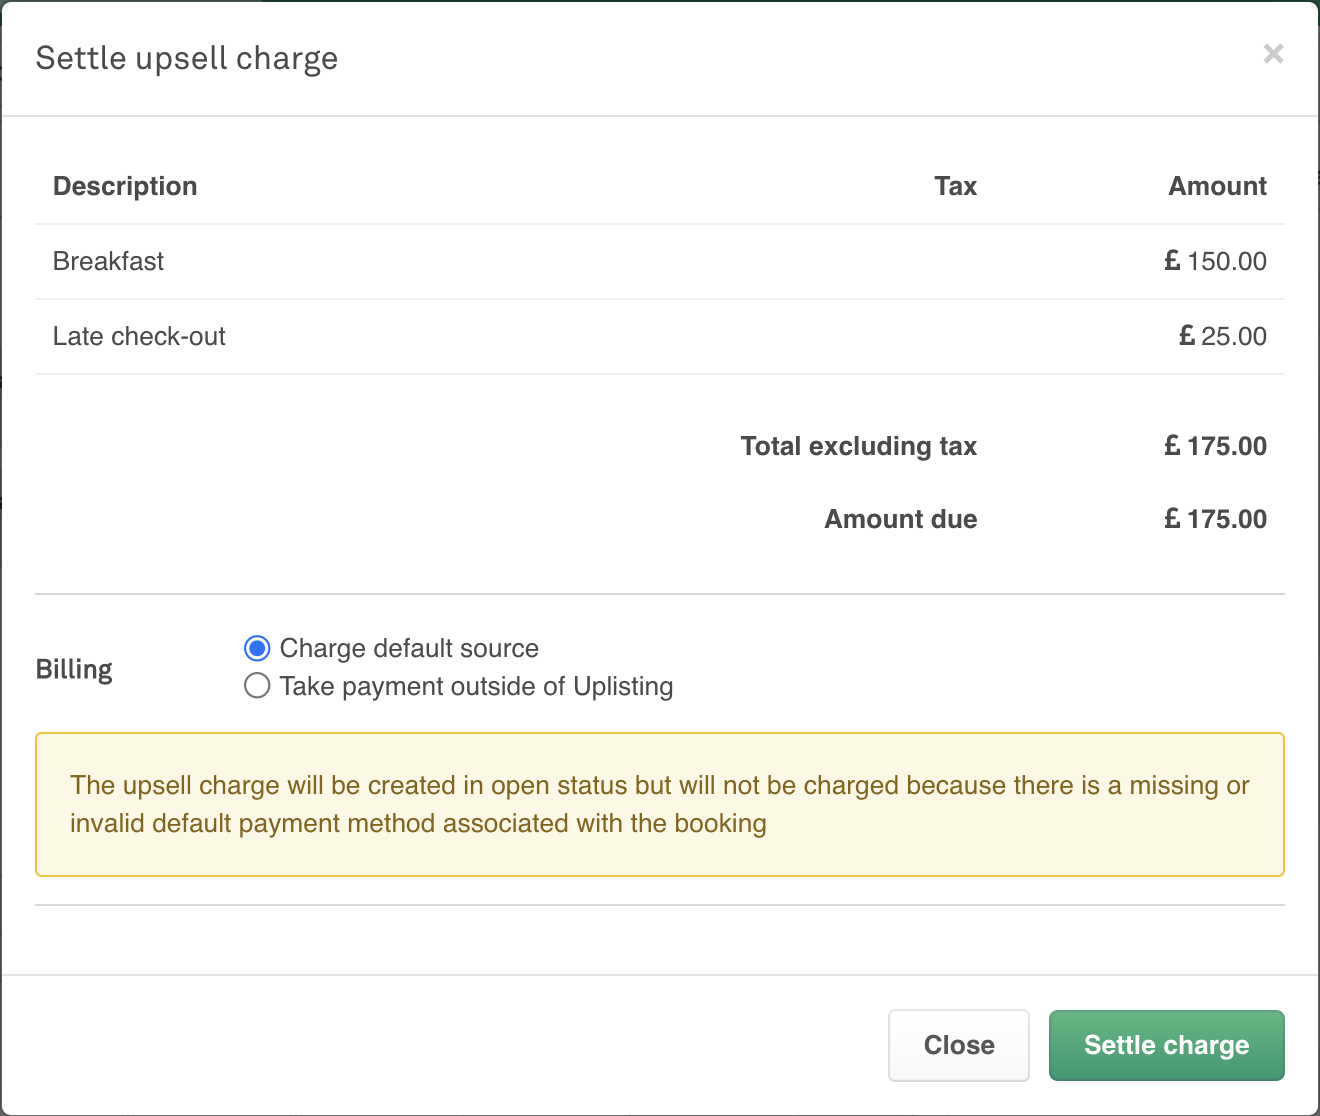Click the £ 25.00 late check-out amount
Image resolution: width=1320 pixels, height=1116 pixels.
pyautogui.click(x=1222, y=337)
